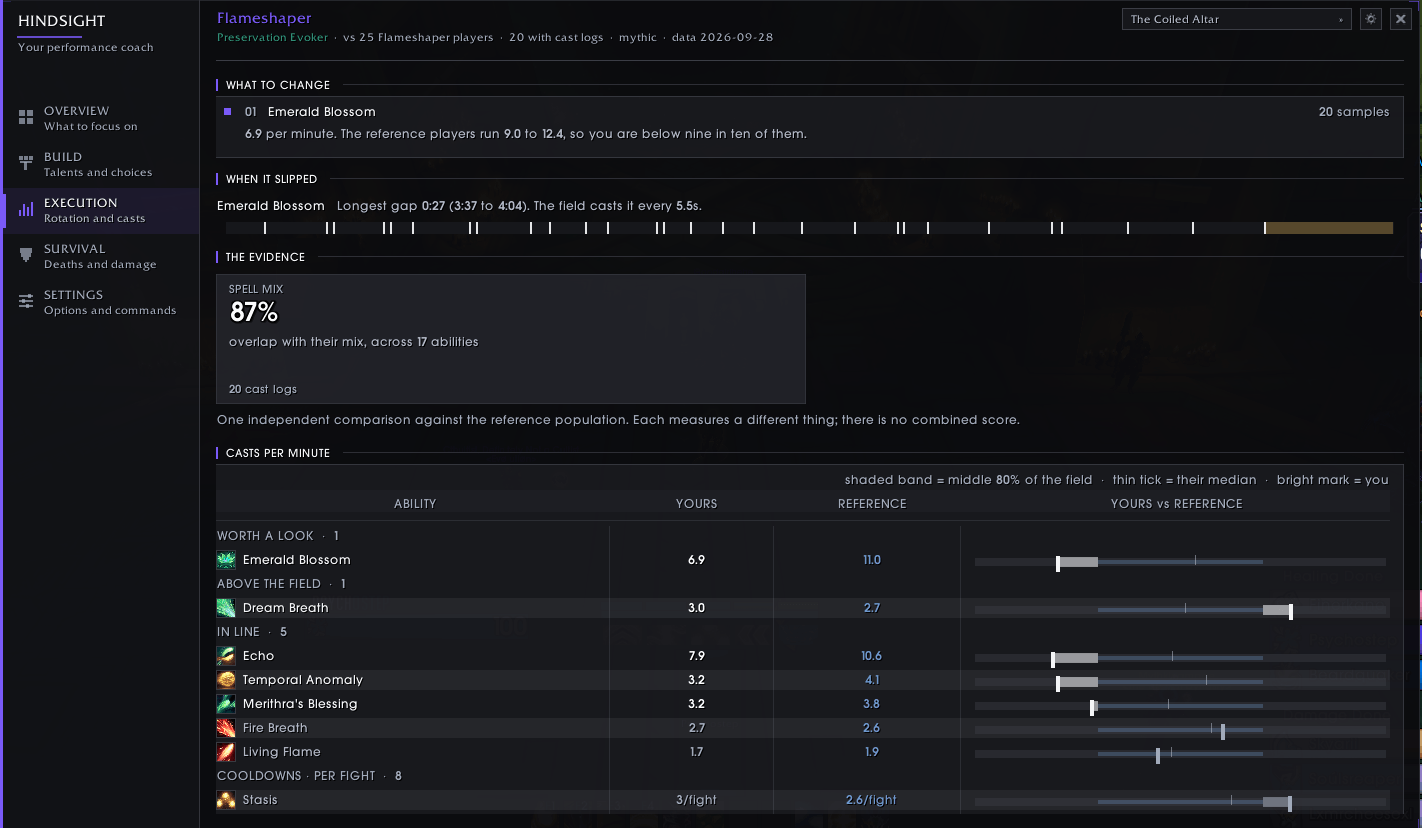The width and height of the screenshot is (1422, 828).
Task: Click Dream Breath yours vs reference bar
Action: [1180, 610]
